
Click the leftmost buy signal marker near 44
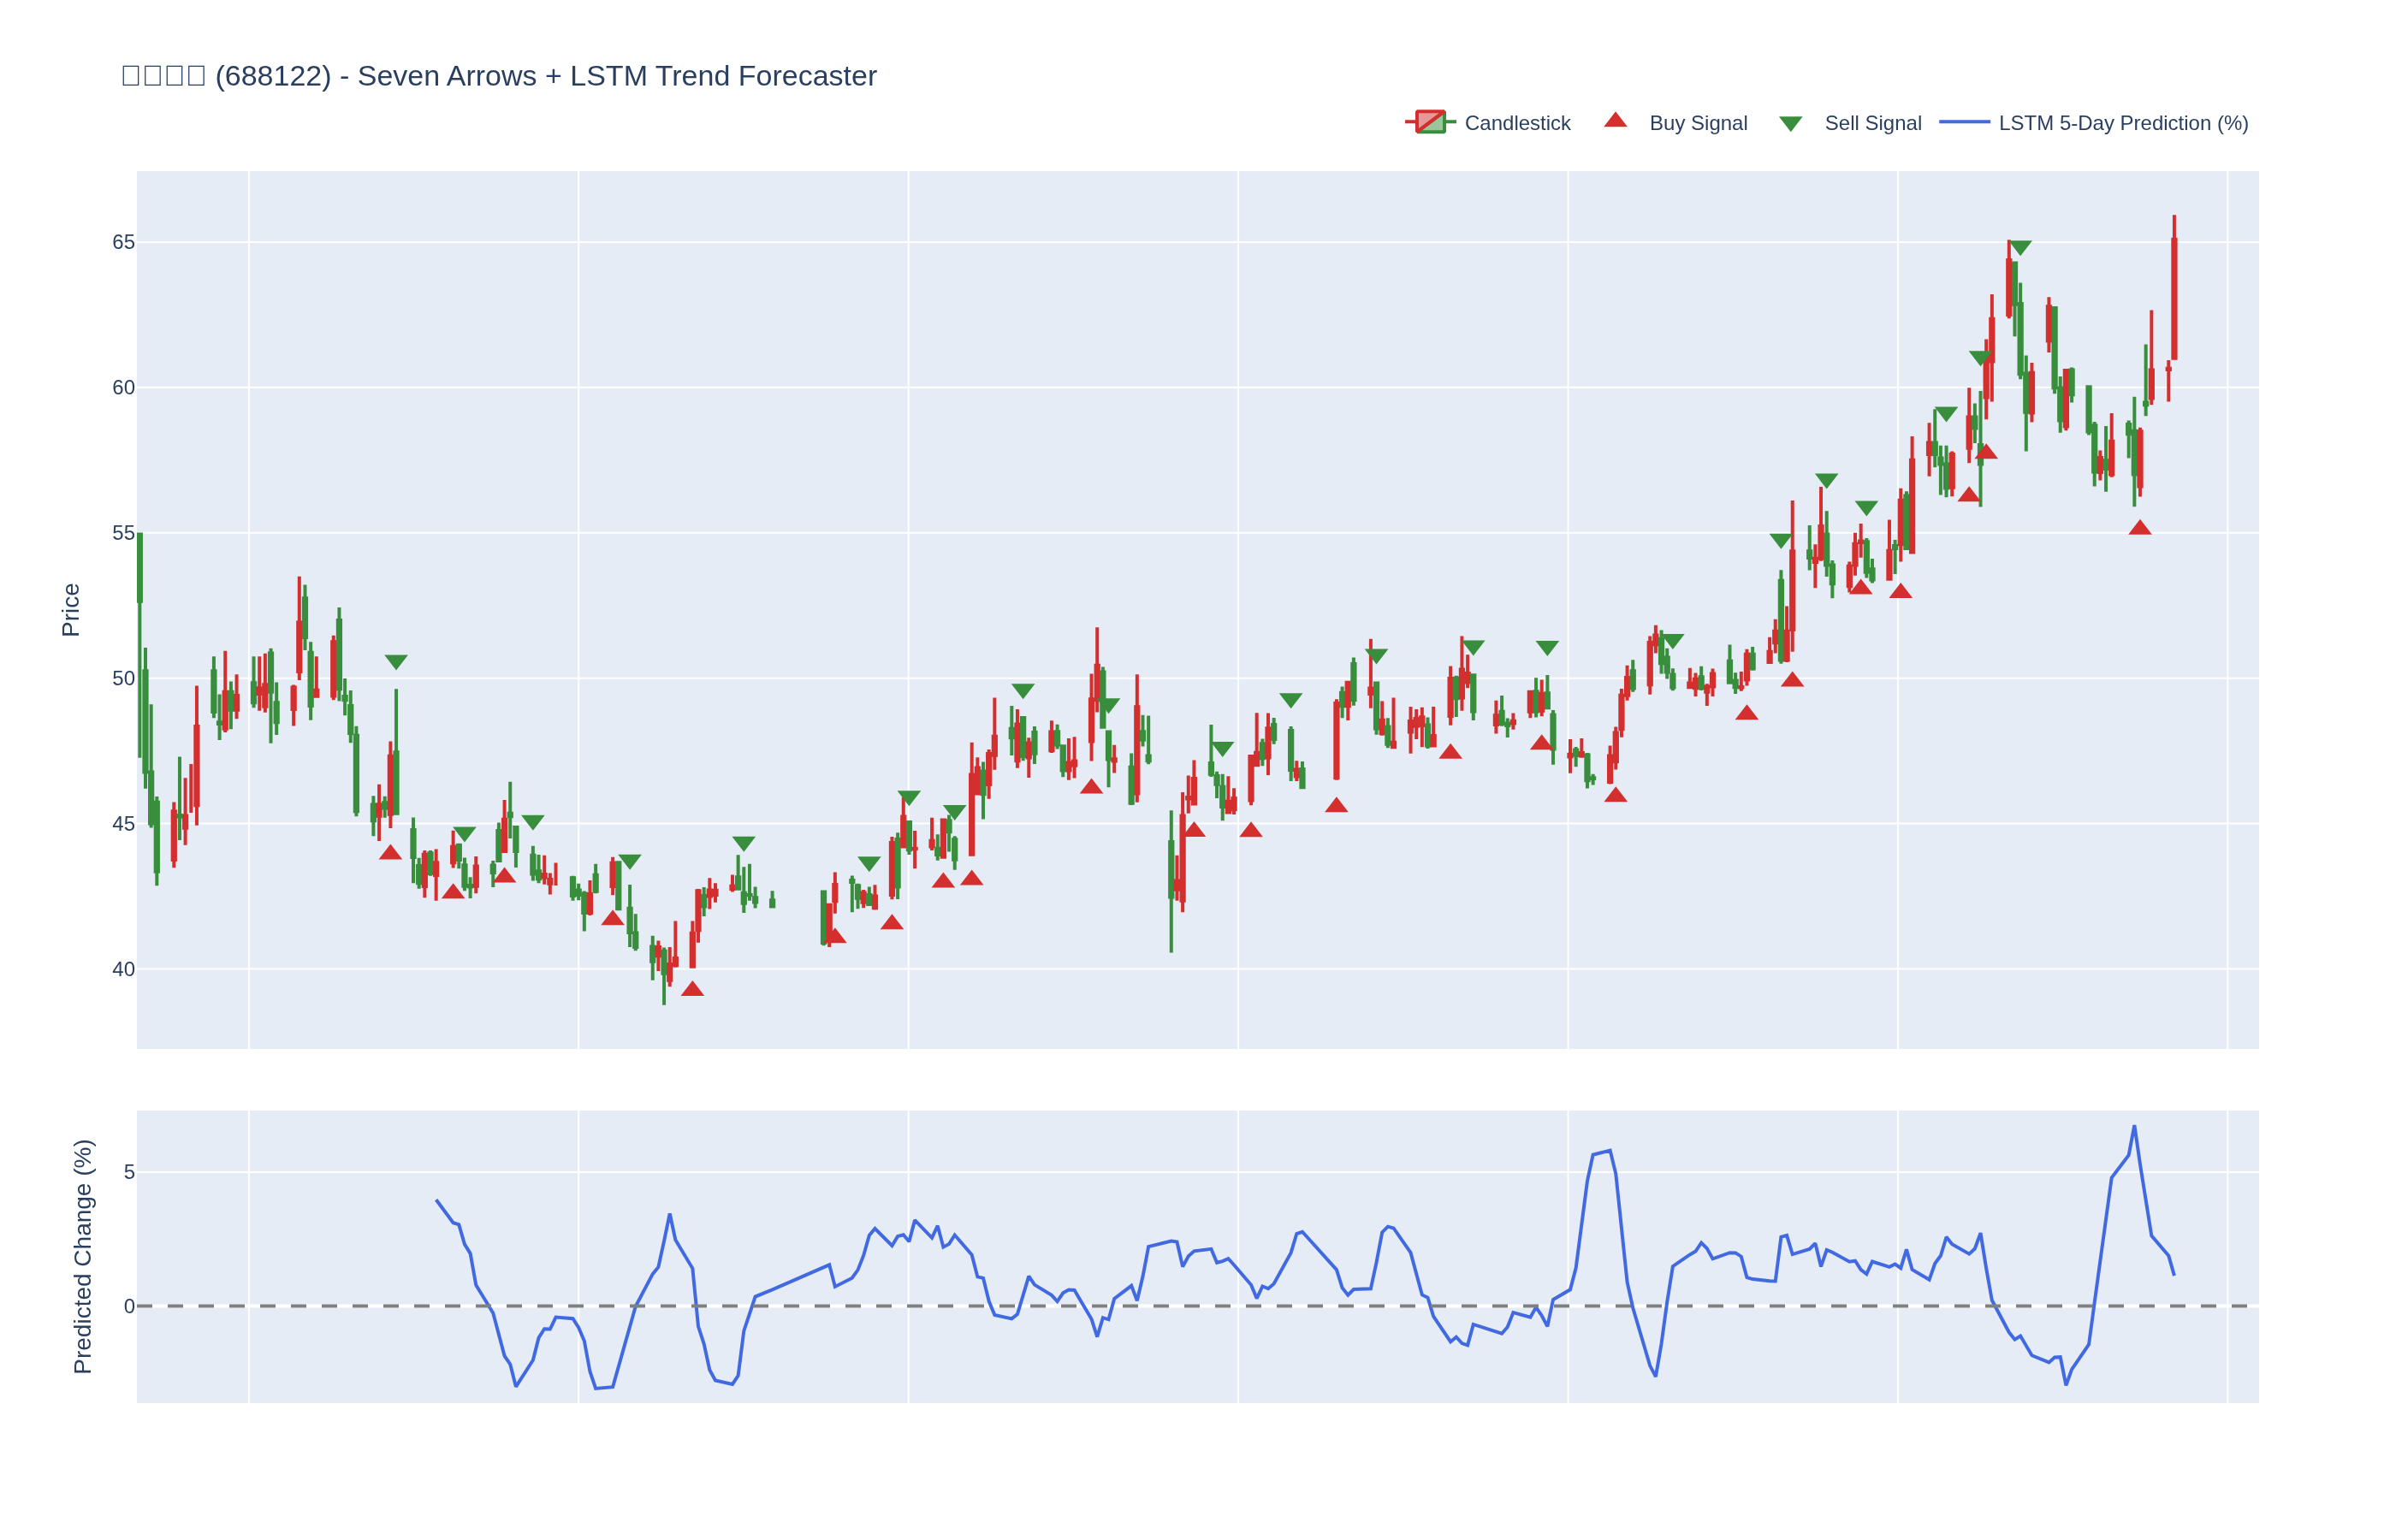(x=390, y=853)
